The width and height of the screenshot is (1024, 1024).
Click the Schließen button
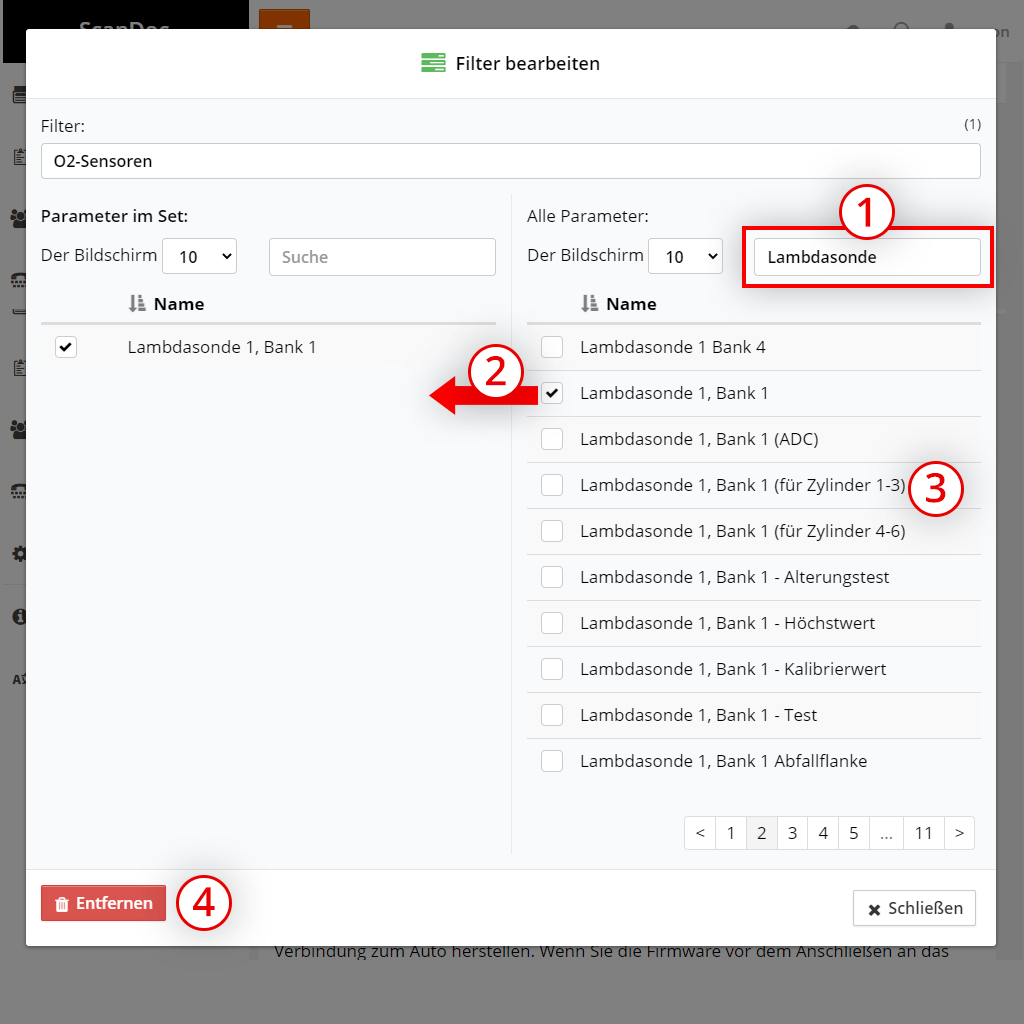pos(914,908)
